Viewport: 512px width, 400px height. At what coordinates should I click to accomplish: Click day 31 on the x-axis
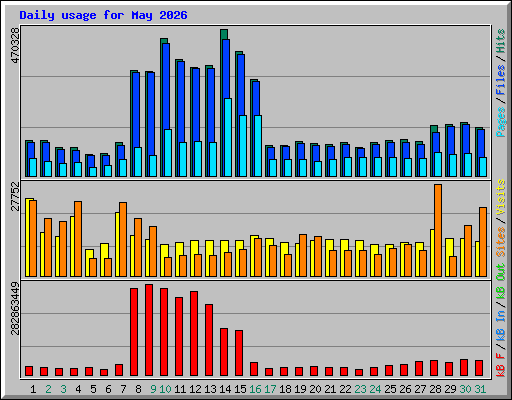[480, 389]
